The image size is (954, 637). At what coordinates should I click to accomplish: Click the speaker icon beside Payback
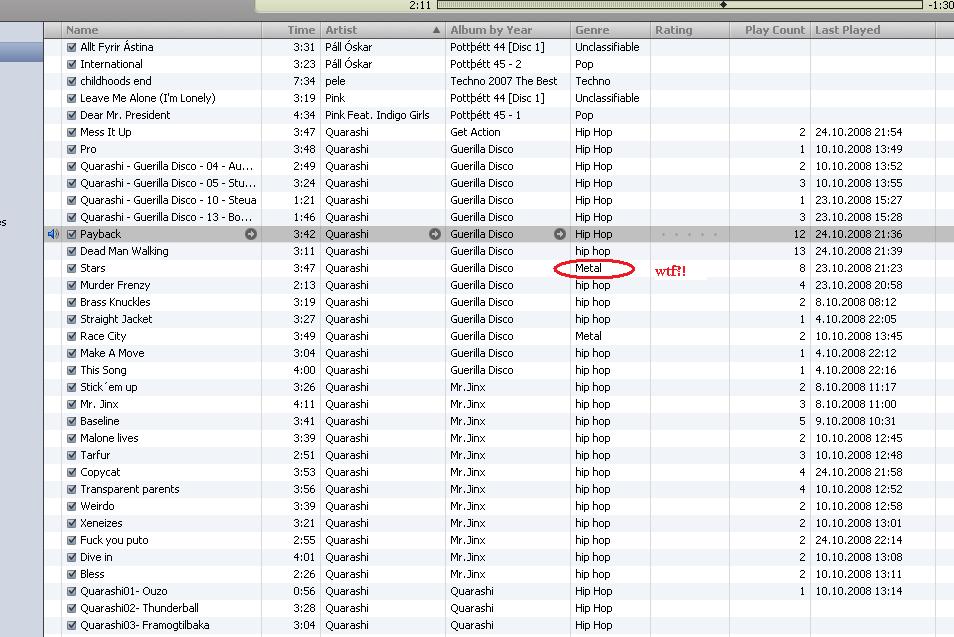[53, 234]
